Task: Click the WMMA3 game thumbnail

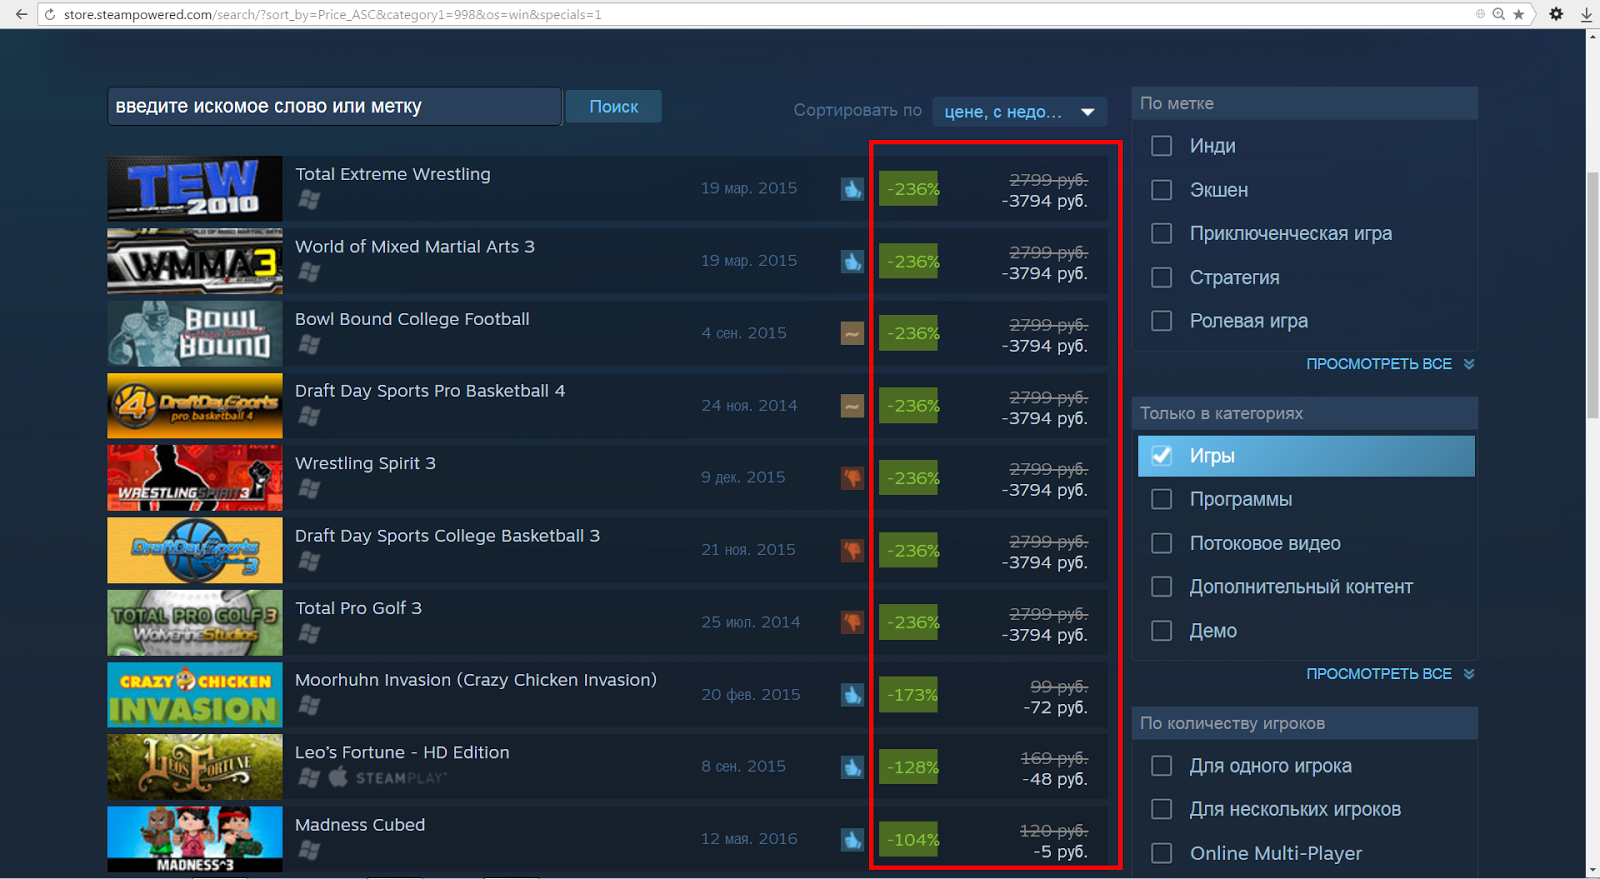Action: tap(195, 261)
